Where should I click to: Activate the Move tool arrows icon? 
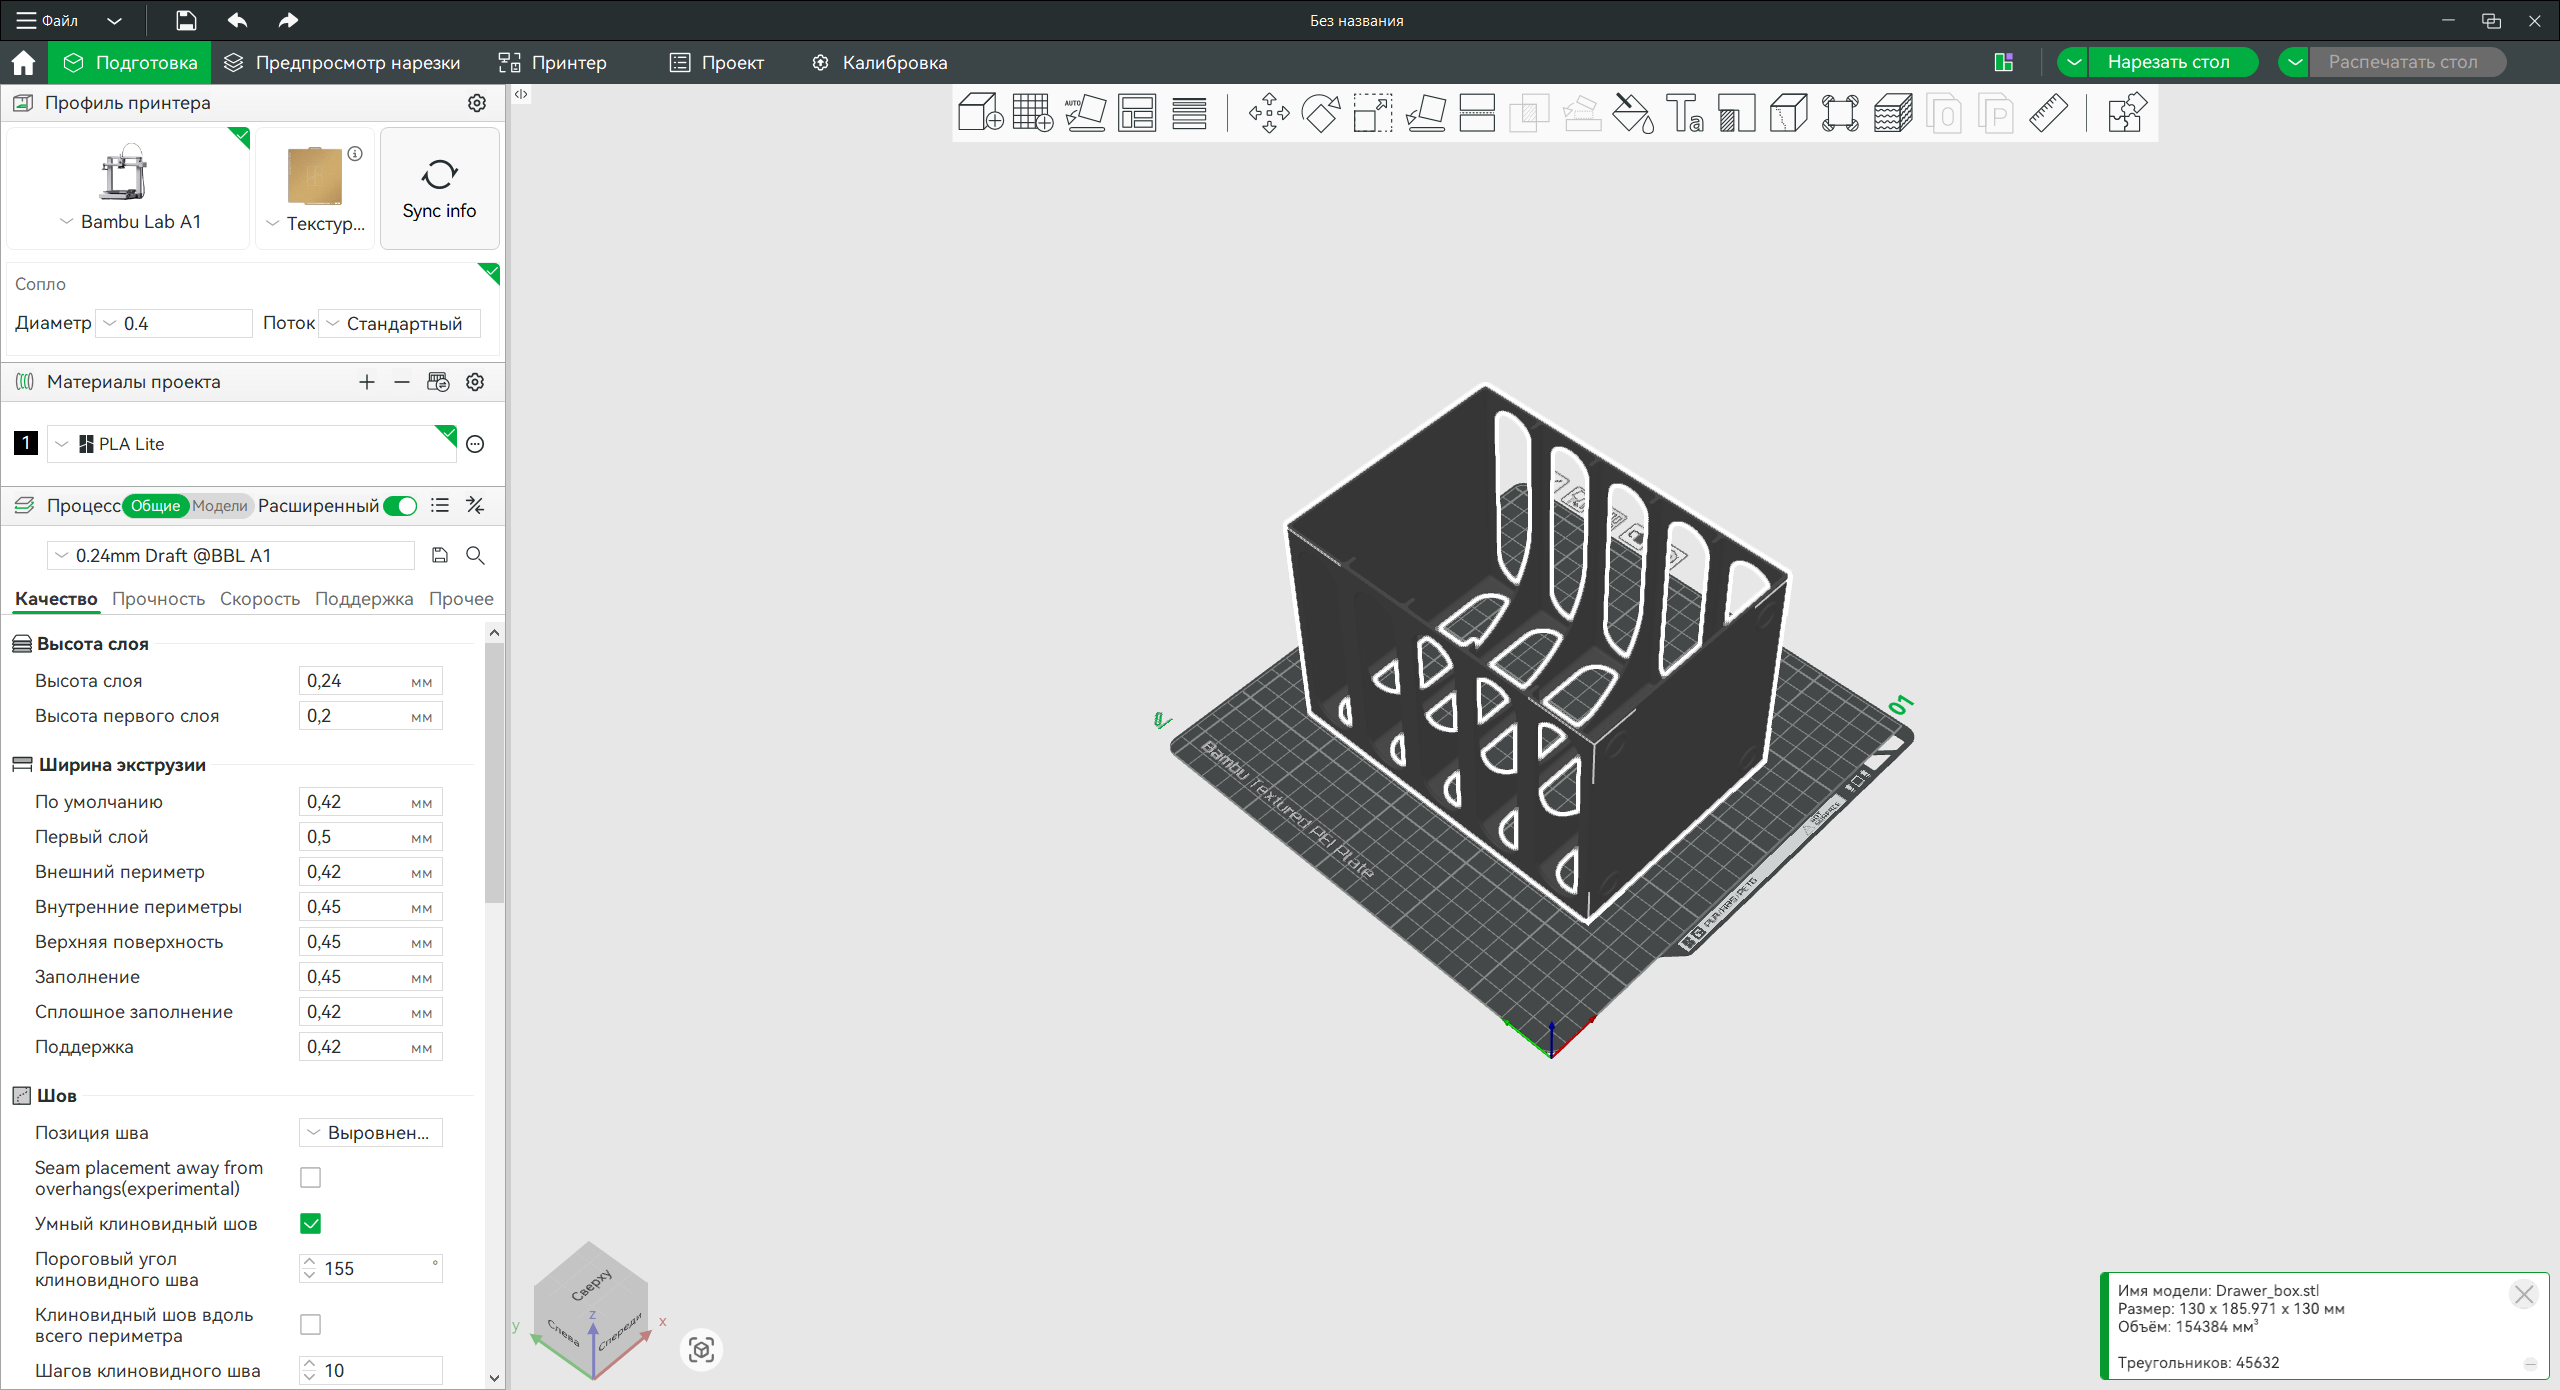point(1268,113)
